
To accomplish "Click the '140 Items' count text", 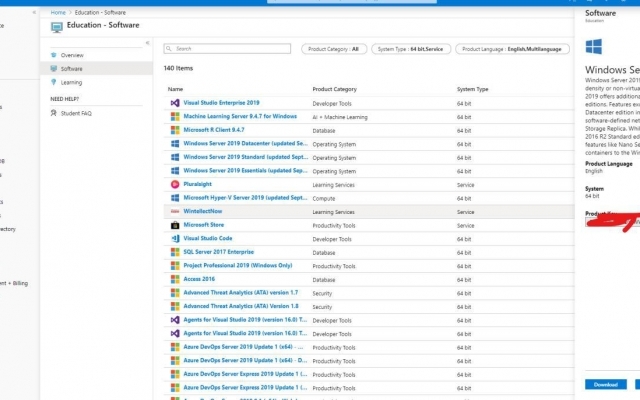I will coord(178,68).
